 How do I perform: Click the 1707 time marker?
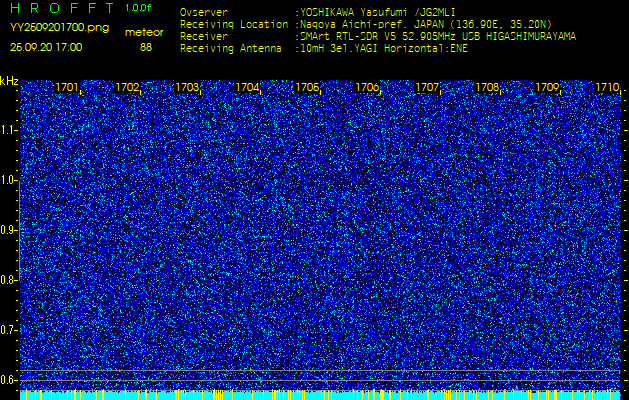coord(427,87)
